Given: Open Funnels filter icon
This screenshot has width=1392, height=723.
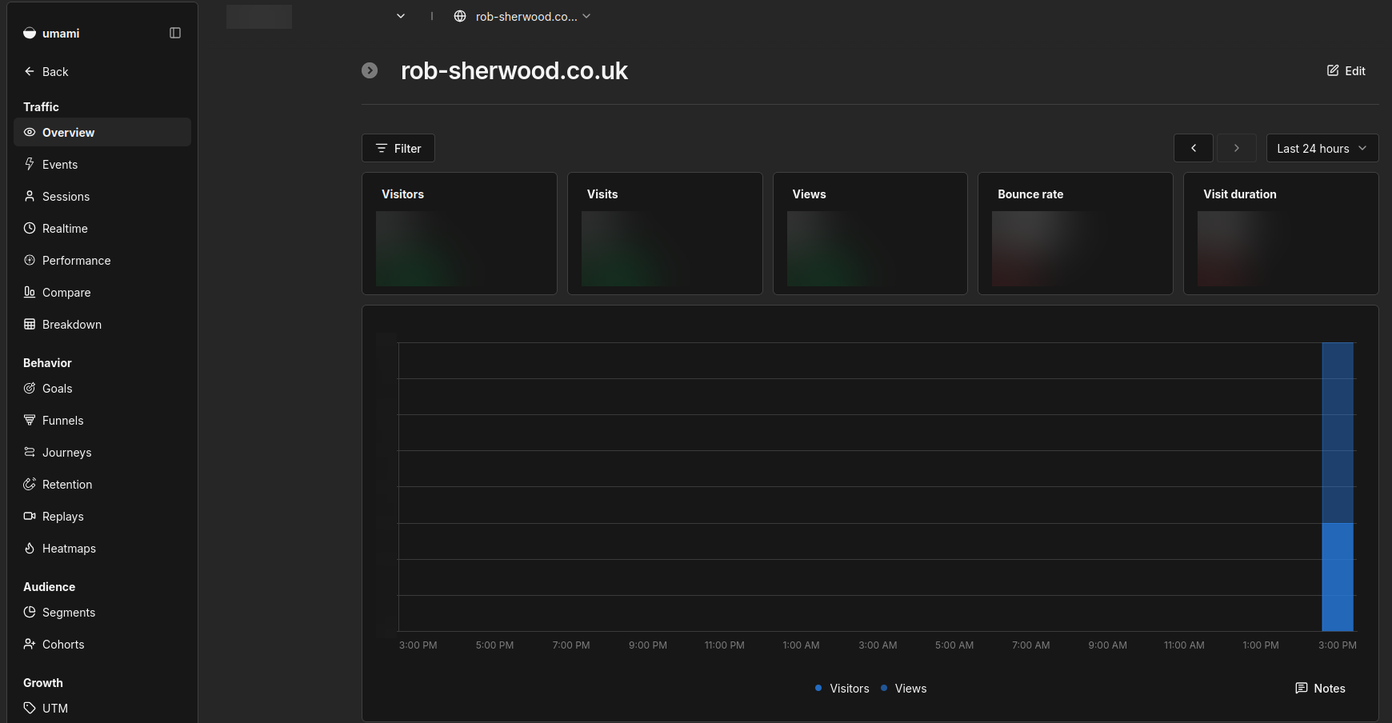Looking at the screenshot, I should (30, 420).
